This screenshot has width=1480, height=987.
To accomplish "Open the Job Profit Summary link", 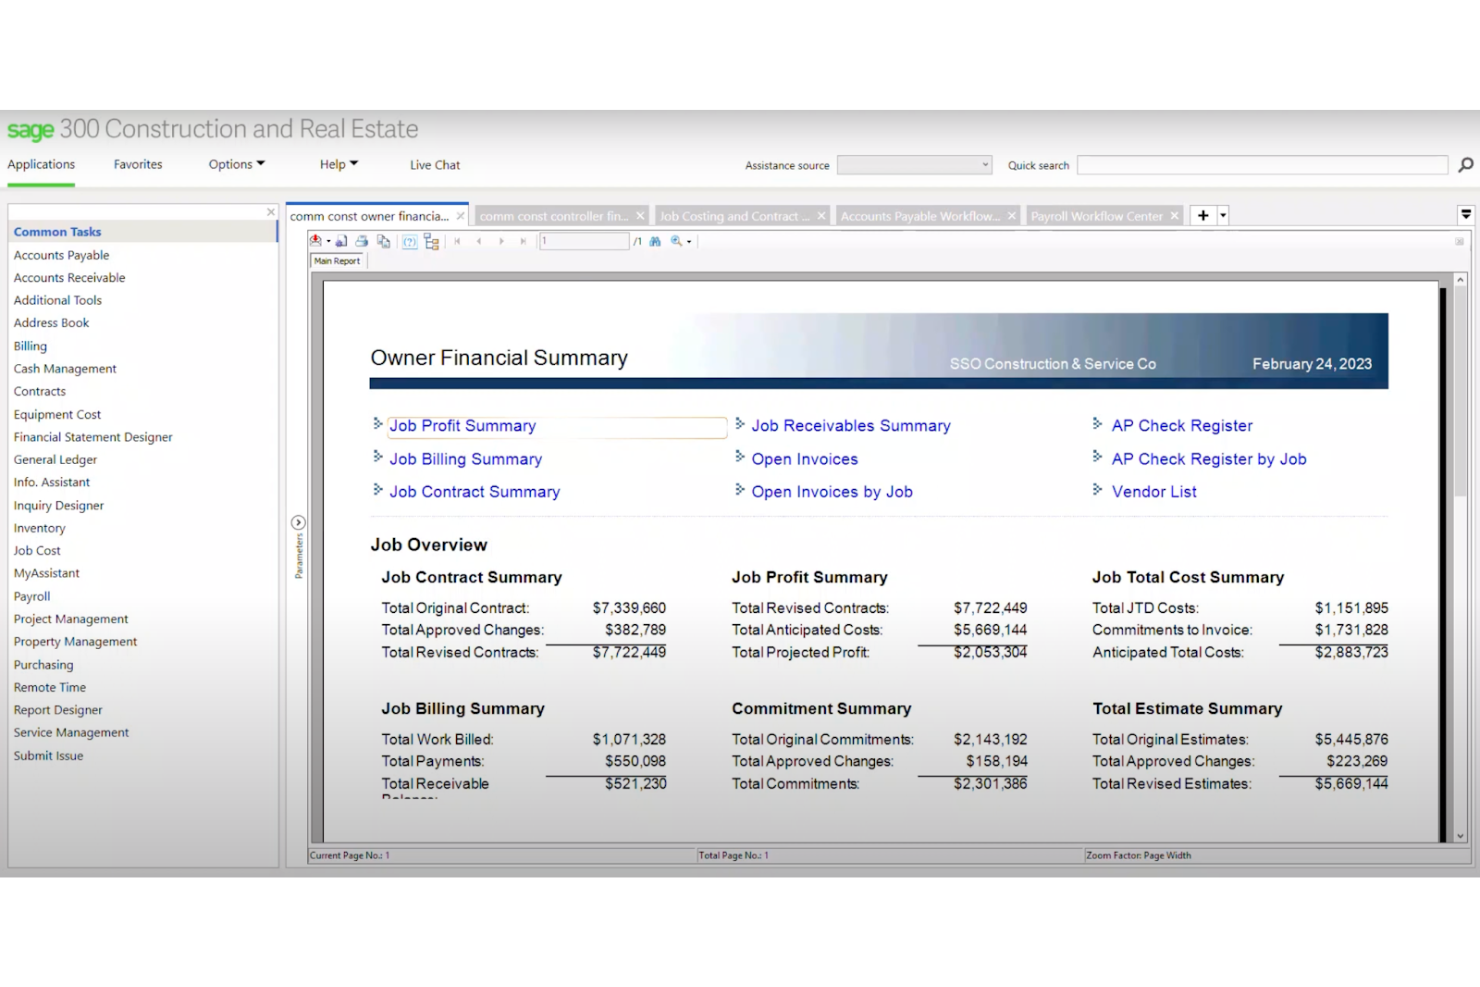I will tap(462, 426).
